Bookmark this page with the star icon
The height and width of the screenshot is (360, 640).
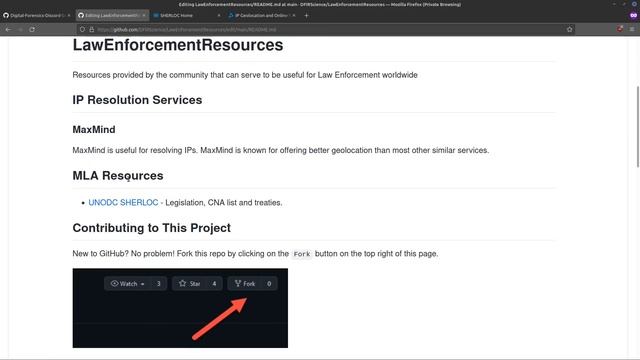pos(569,29)
